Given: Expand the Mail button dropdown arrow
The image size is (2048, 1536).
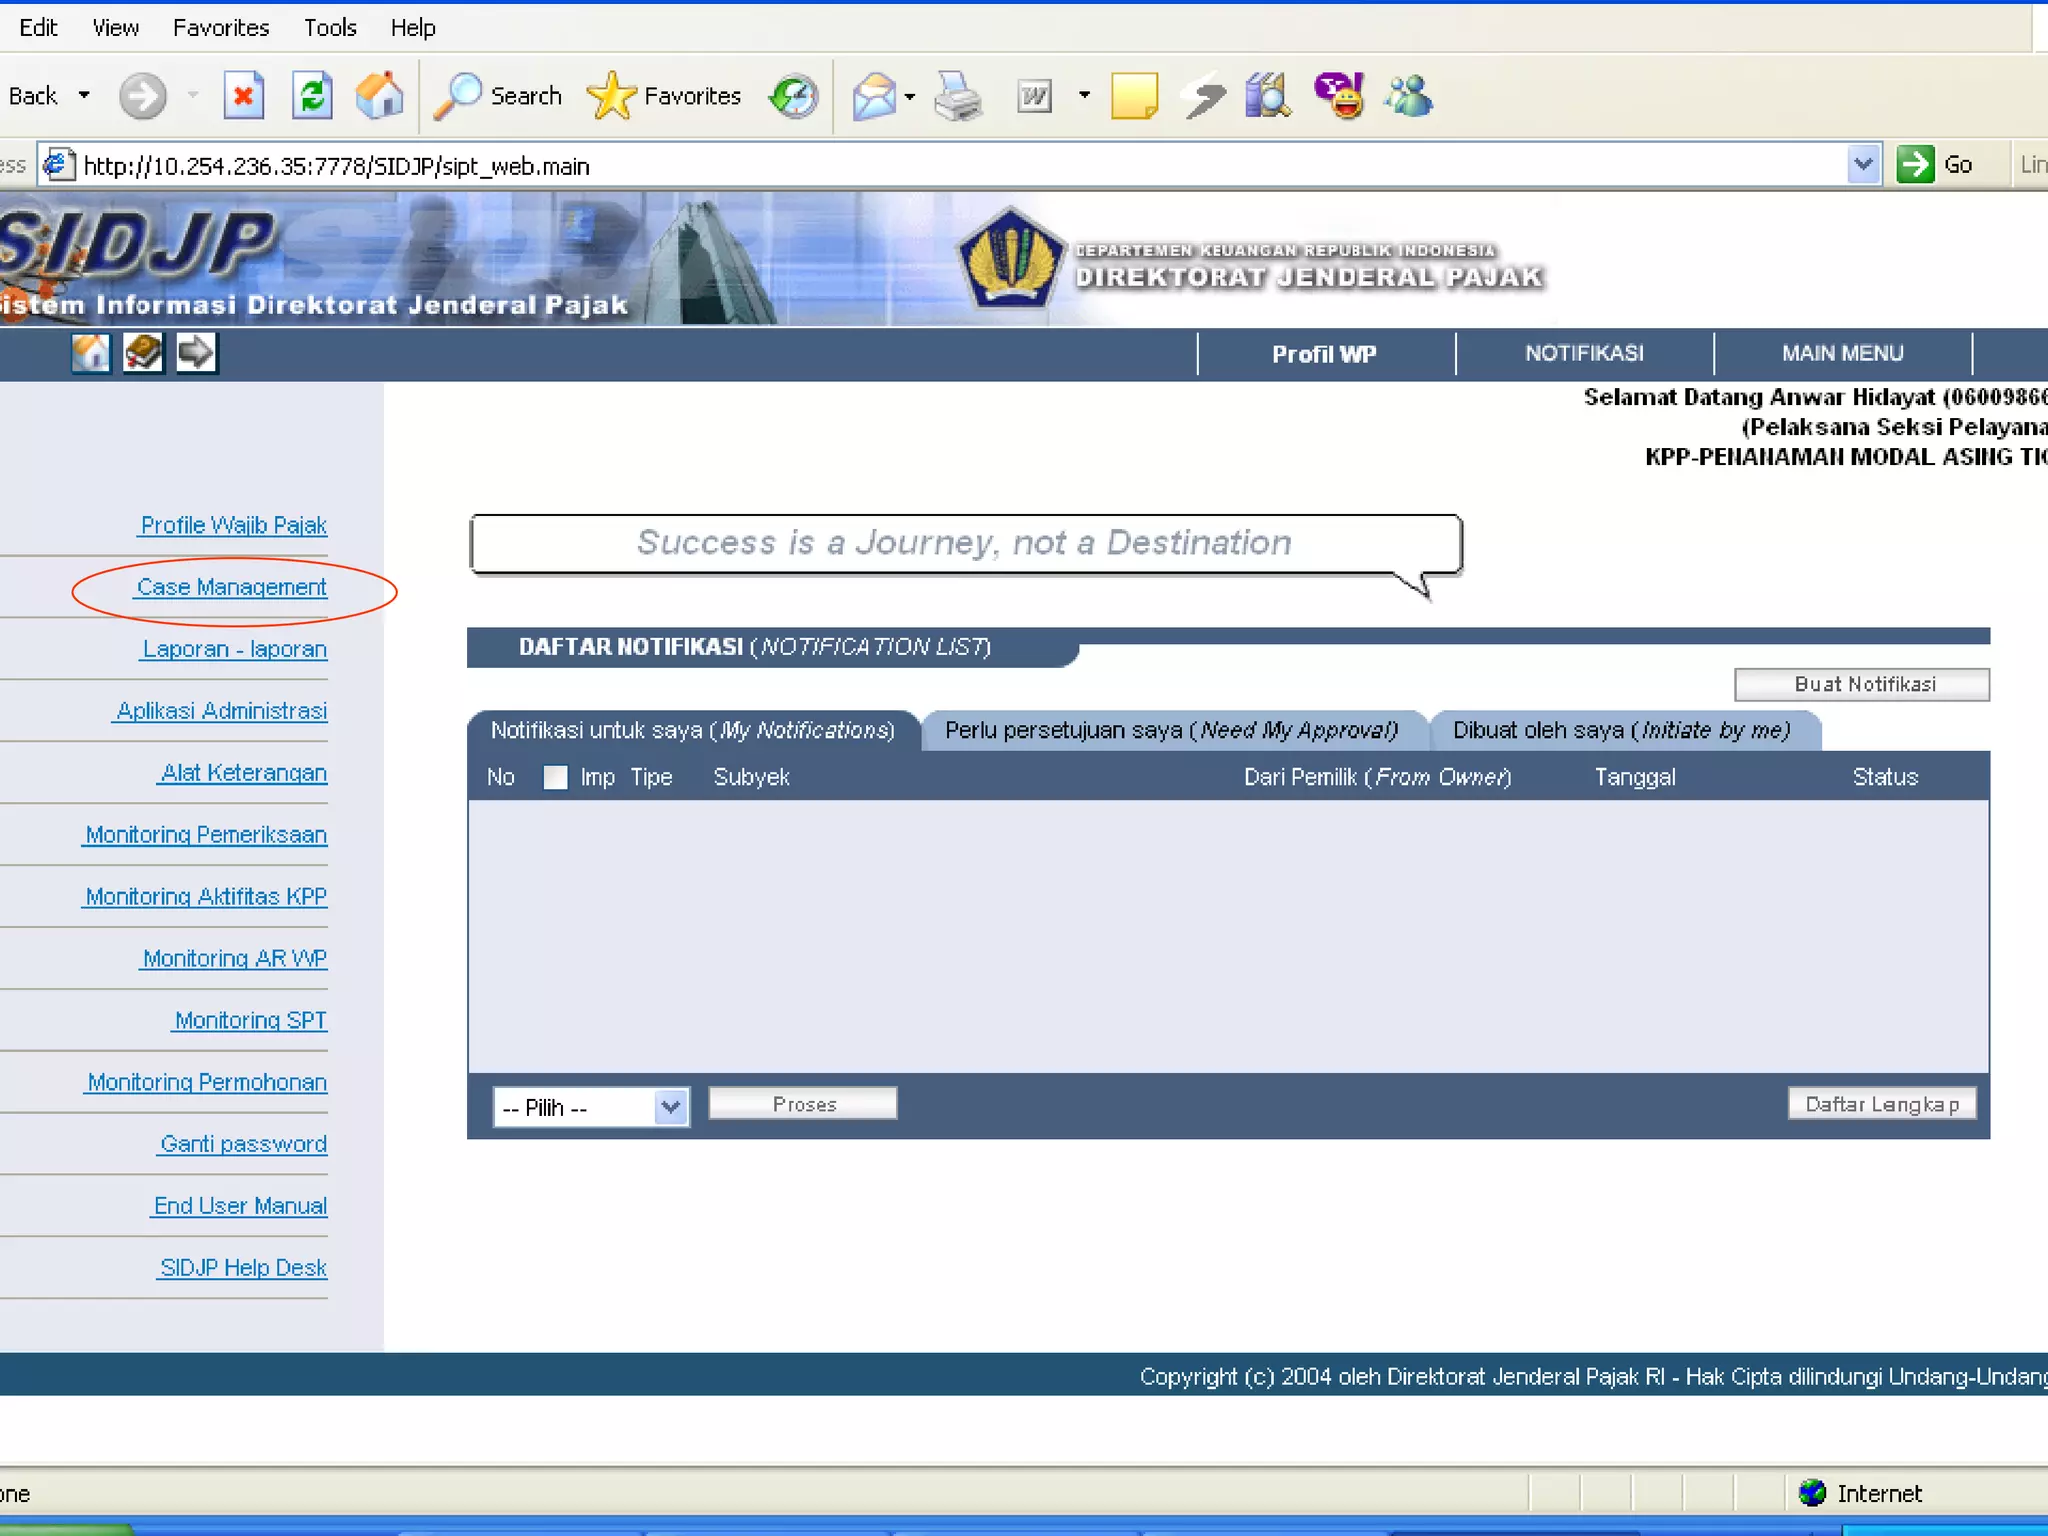Looking at the screenshot, I should [x=910, y=97].
